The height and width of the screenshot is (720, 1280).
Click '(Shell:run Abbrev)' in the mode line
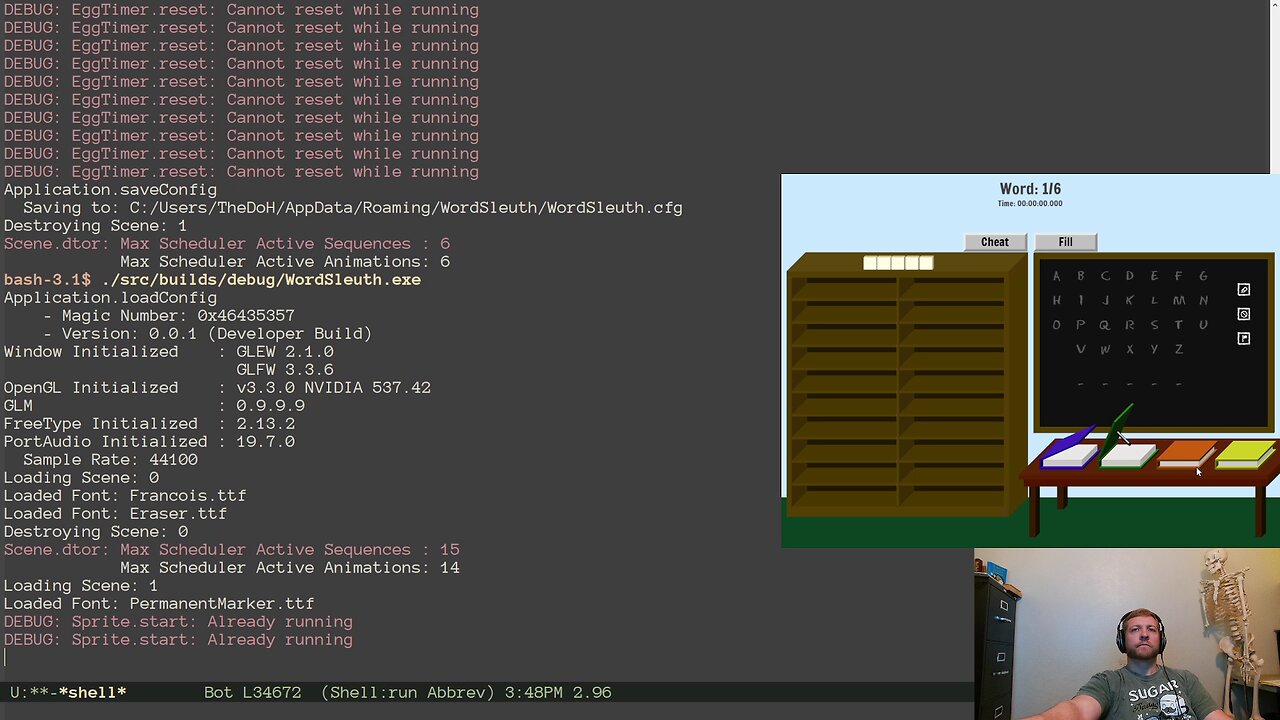coord(407,692)
